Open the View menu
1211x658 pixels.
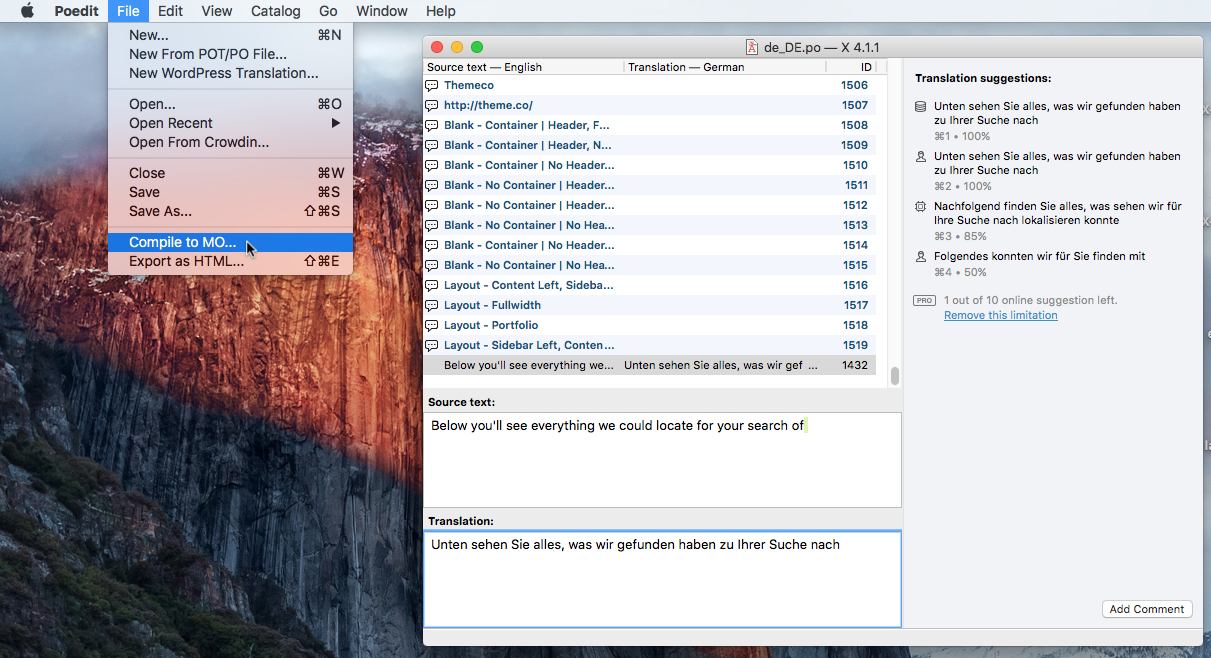216,11
